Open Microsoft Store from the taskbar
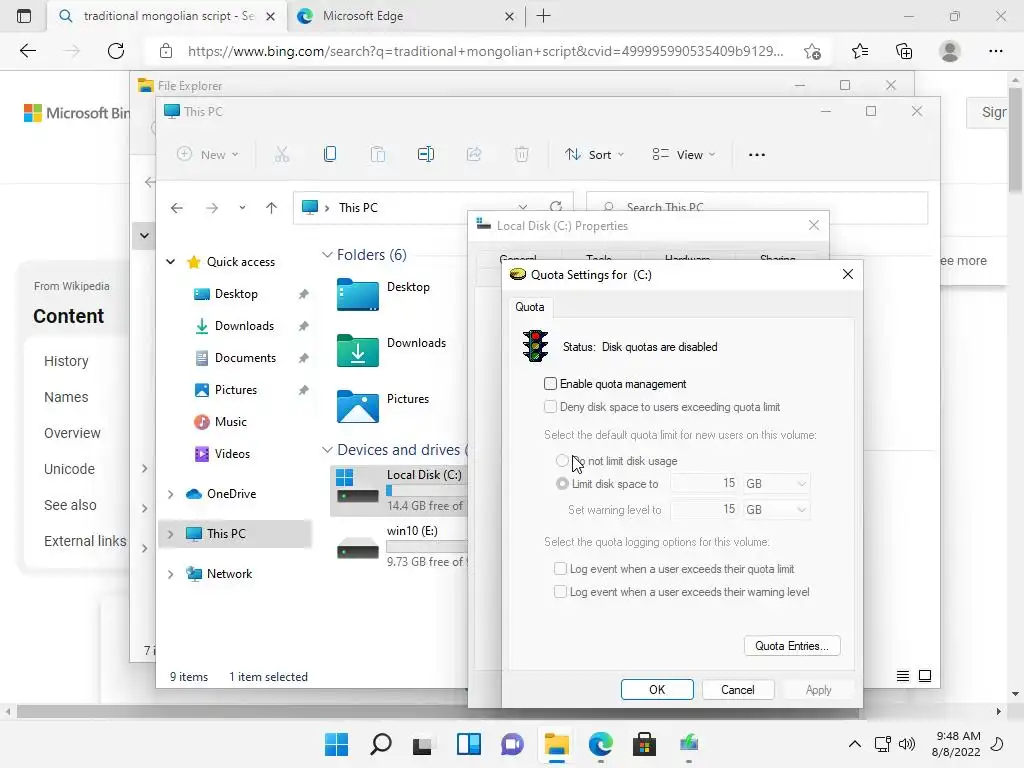Image resolution: width=1024 pixels, height=768 pixels. tap(644, 744)
